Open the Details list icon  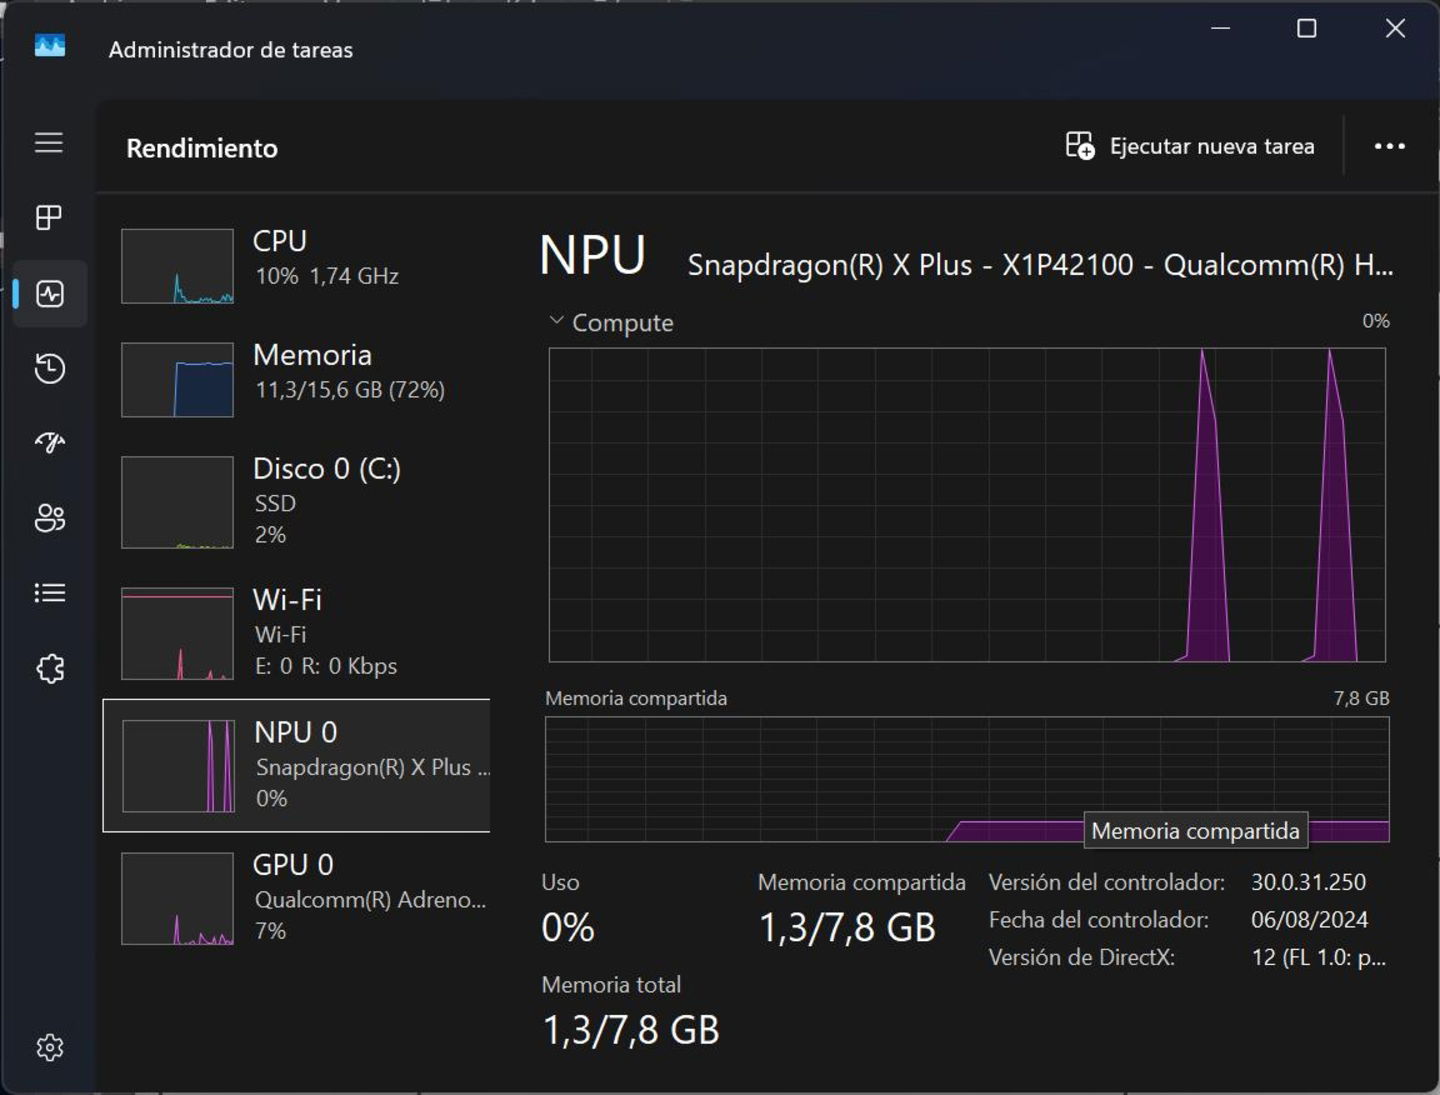pyautogui.click(x=50, y=593)
